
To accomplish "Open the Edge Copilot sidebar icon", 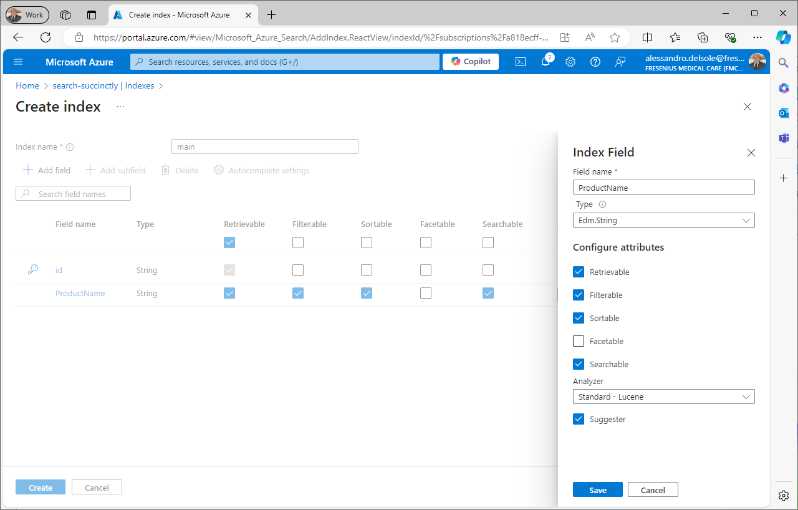I will [783, 37].
